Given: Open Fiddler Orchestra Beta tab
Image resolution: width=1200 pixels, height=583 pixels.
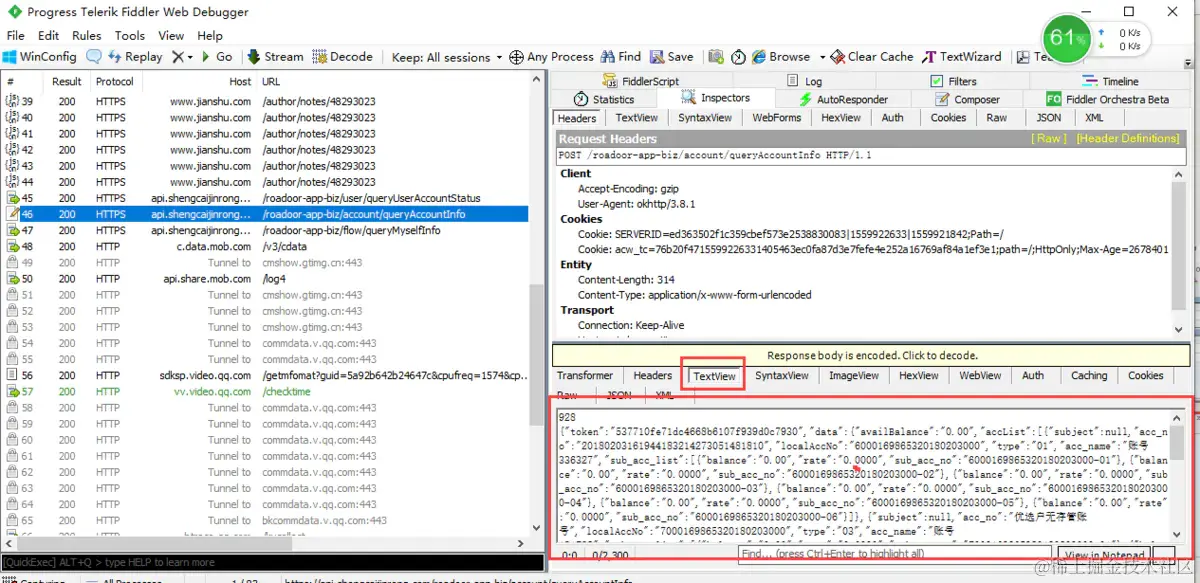Looking at the screenshot, I should 1107,99.
